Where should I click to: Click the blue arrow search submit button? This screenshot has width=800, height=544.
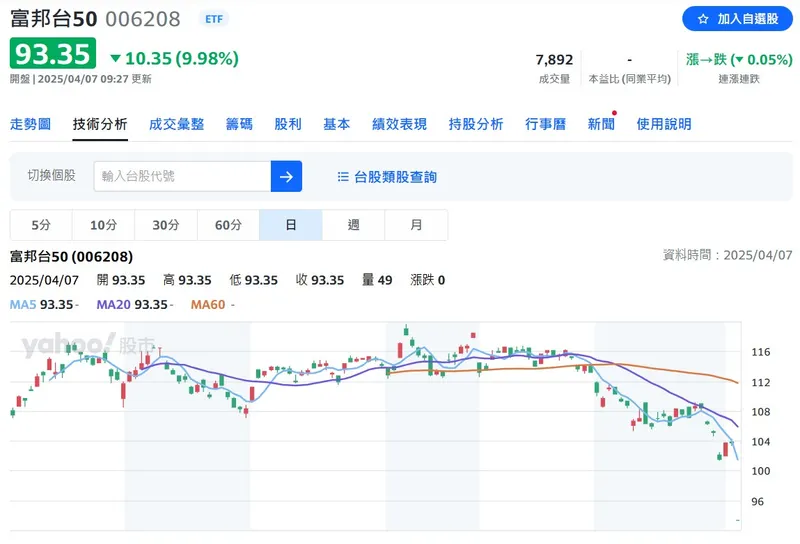(x=286, y=176)
